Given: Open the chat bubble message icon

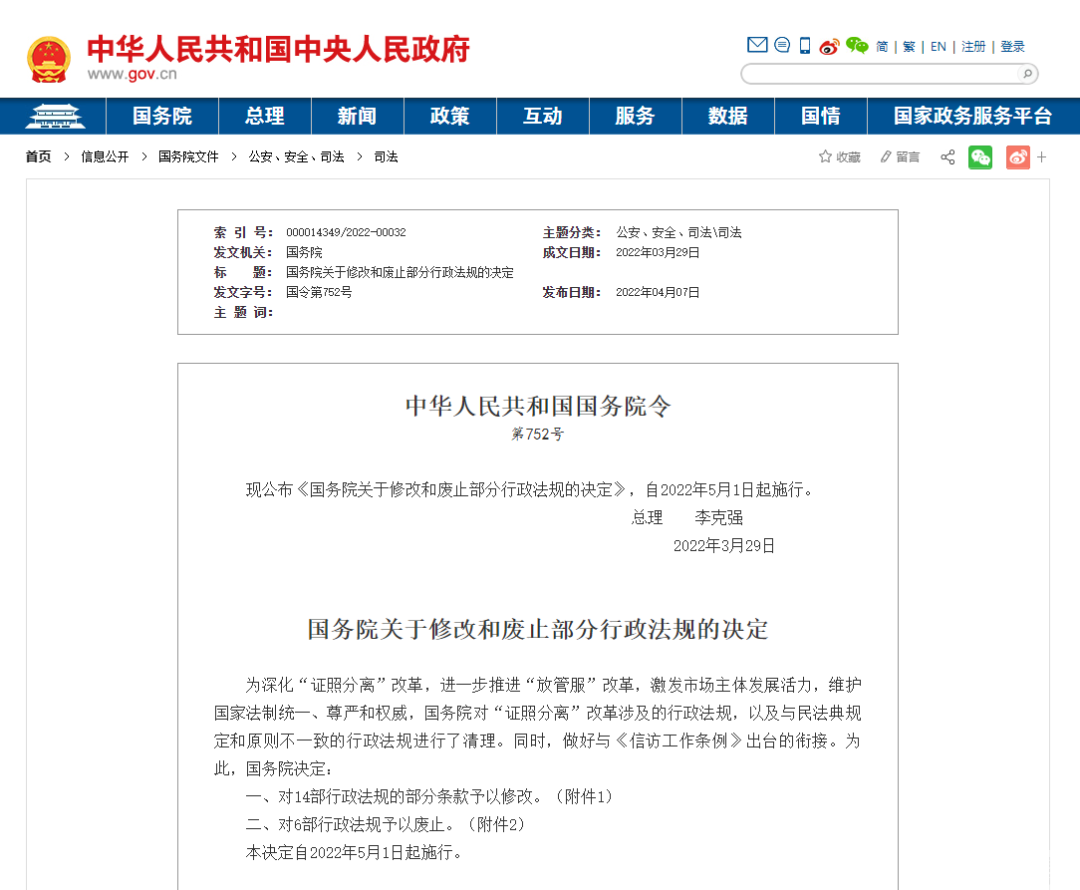Looking at the screenshot, I should (782, 45).
